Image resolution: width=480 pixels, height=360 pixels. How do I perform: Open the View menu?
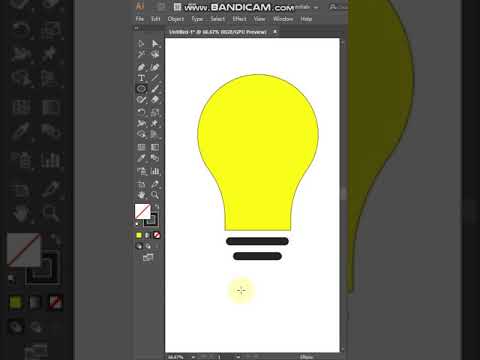coord(259,19)
